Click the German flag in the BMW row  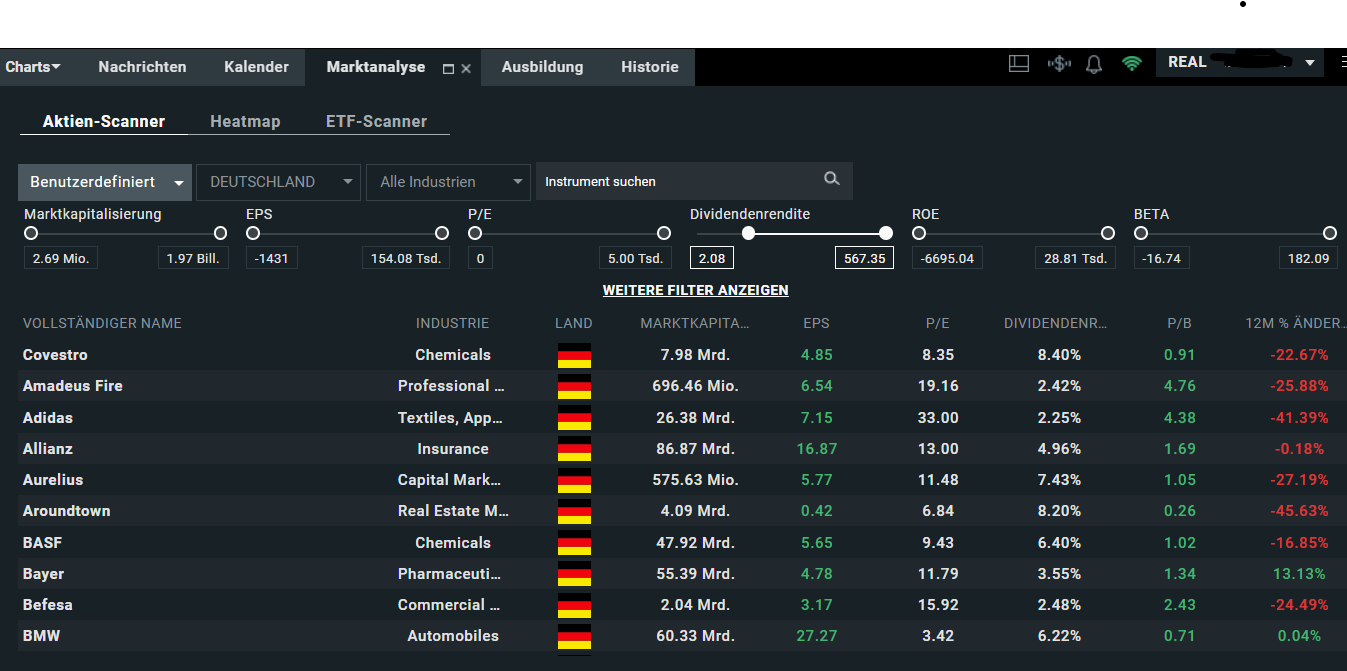click(574, 636)
